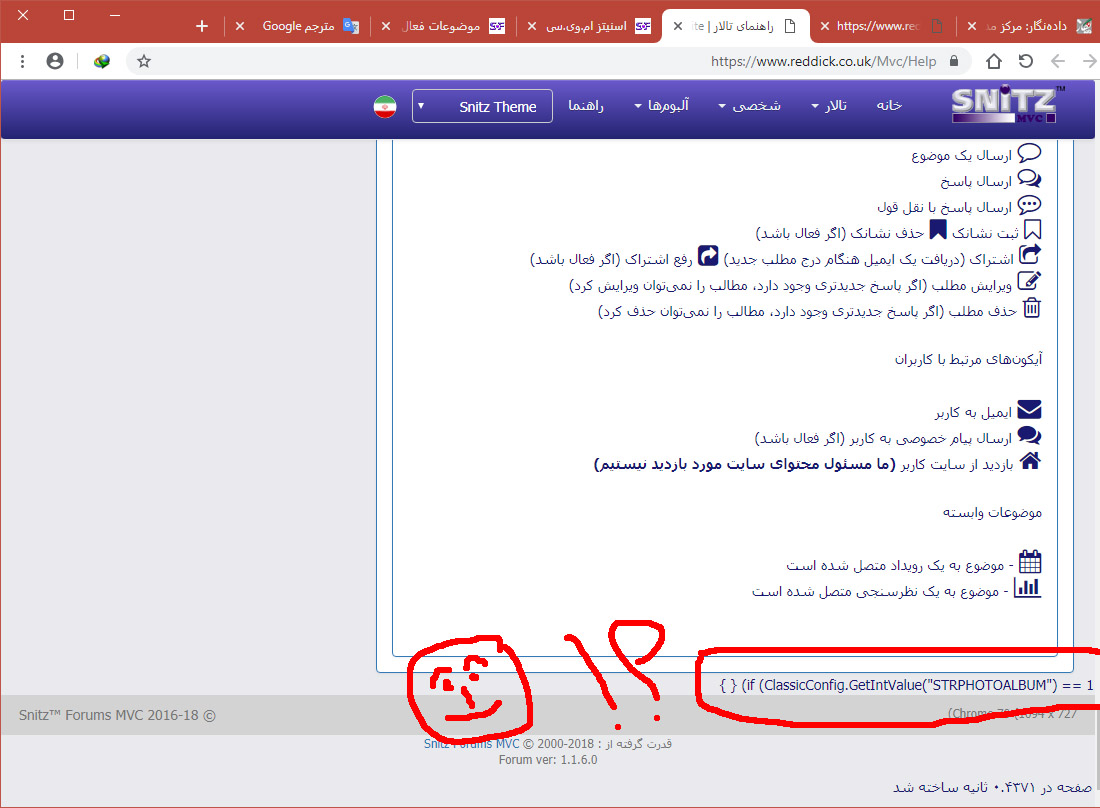Click the house visit website icon

point(1029,462)
